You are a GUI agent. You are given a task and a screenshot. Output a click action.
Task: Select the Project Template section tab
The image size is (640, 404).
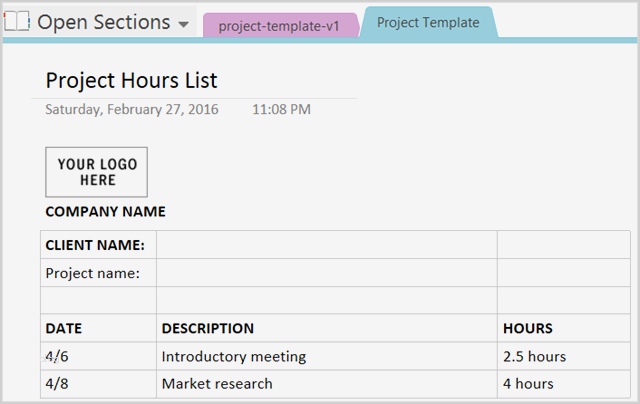point(427,22)
